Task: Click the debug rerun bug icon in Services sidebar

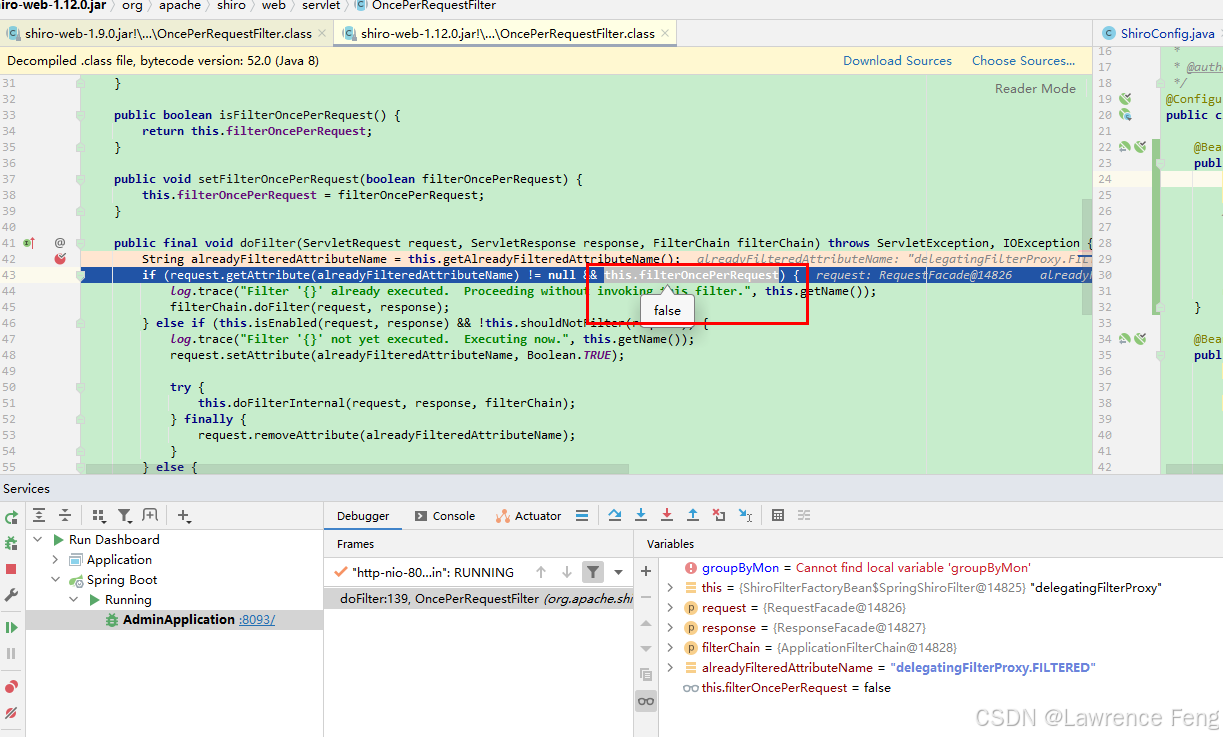Action: coord(11,543)
